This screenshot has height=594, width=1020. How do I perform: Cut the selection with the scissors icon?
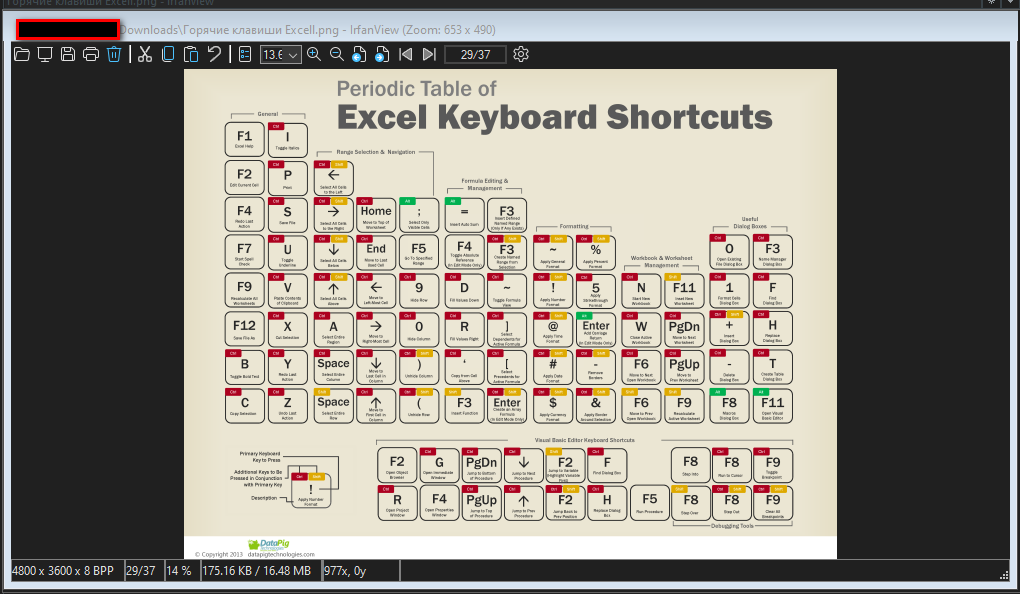pyautogui.click(x=145, y=55)
